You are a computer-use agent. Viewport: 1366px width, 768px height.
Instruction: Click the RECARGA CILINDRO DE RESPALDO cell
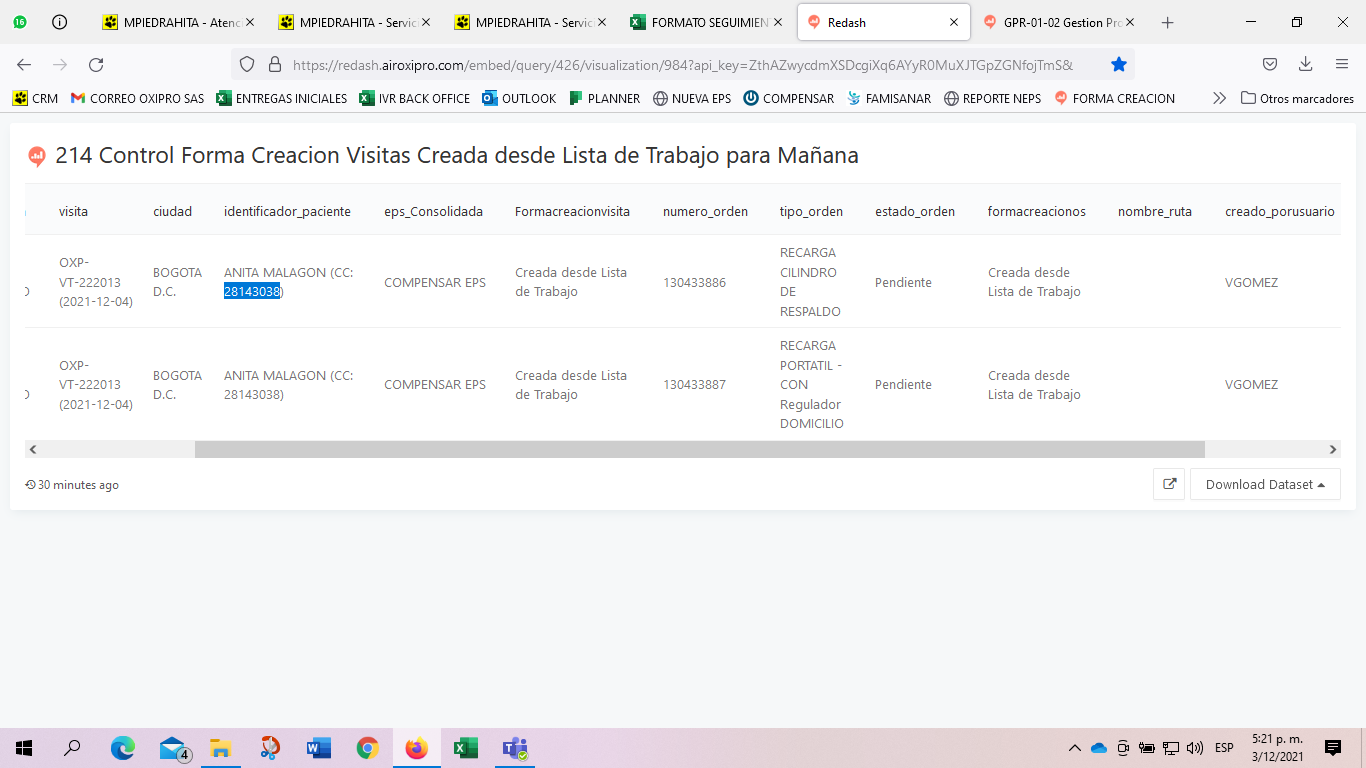click(810, 282)
